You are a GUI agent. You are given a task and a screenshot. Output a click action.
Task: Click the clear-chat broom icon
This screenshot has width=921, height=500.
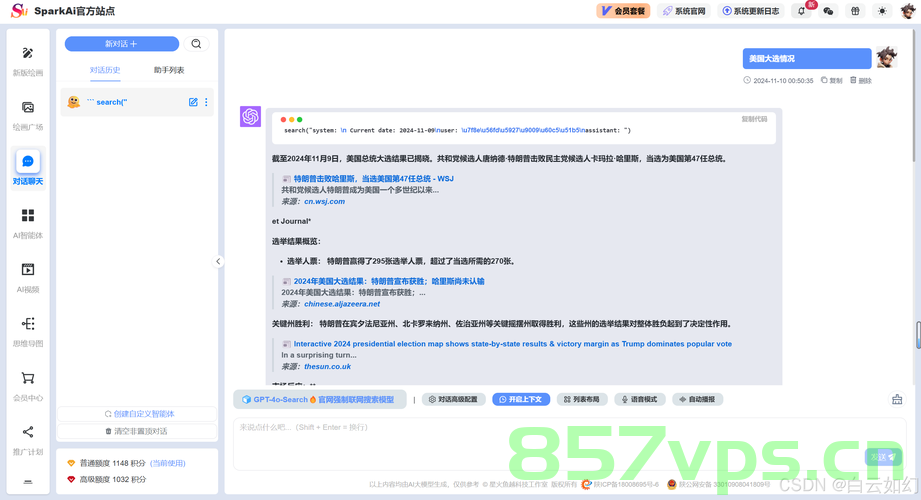click(897, 400)
